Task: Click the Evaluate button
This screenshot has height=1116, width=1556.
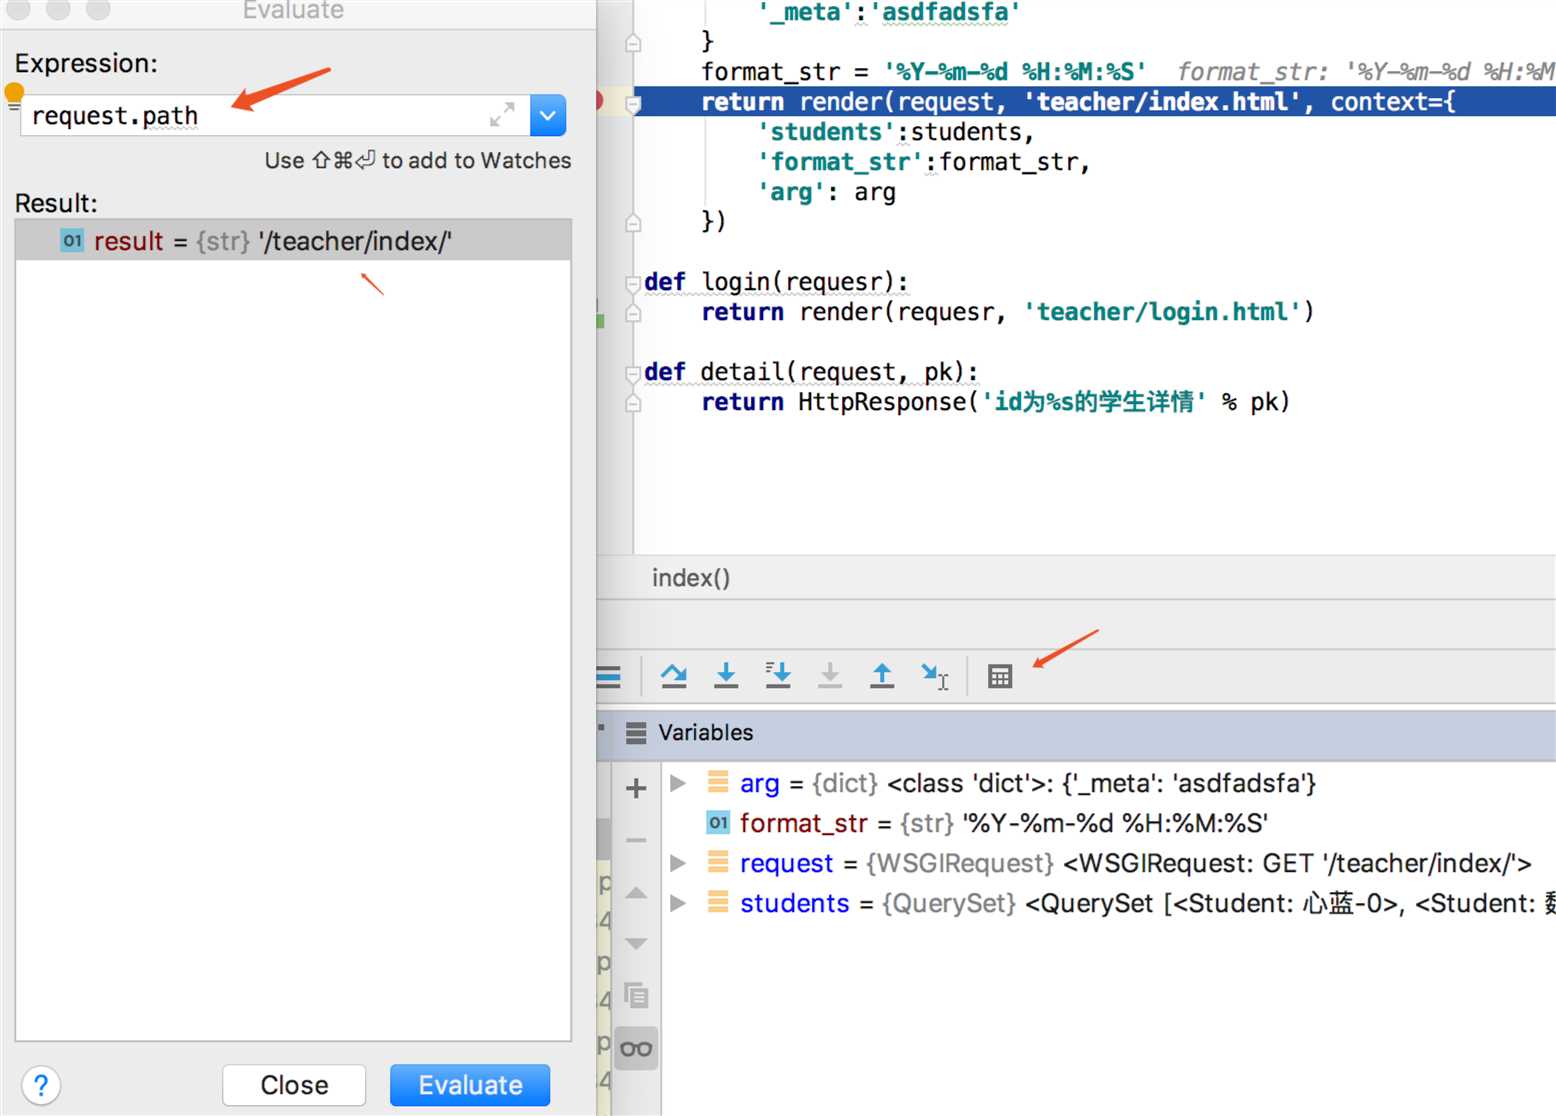Action: 470,1085
